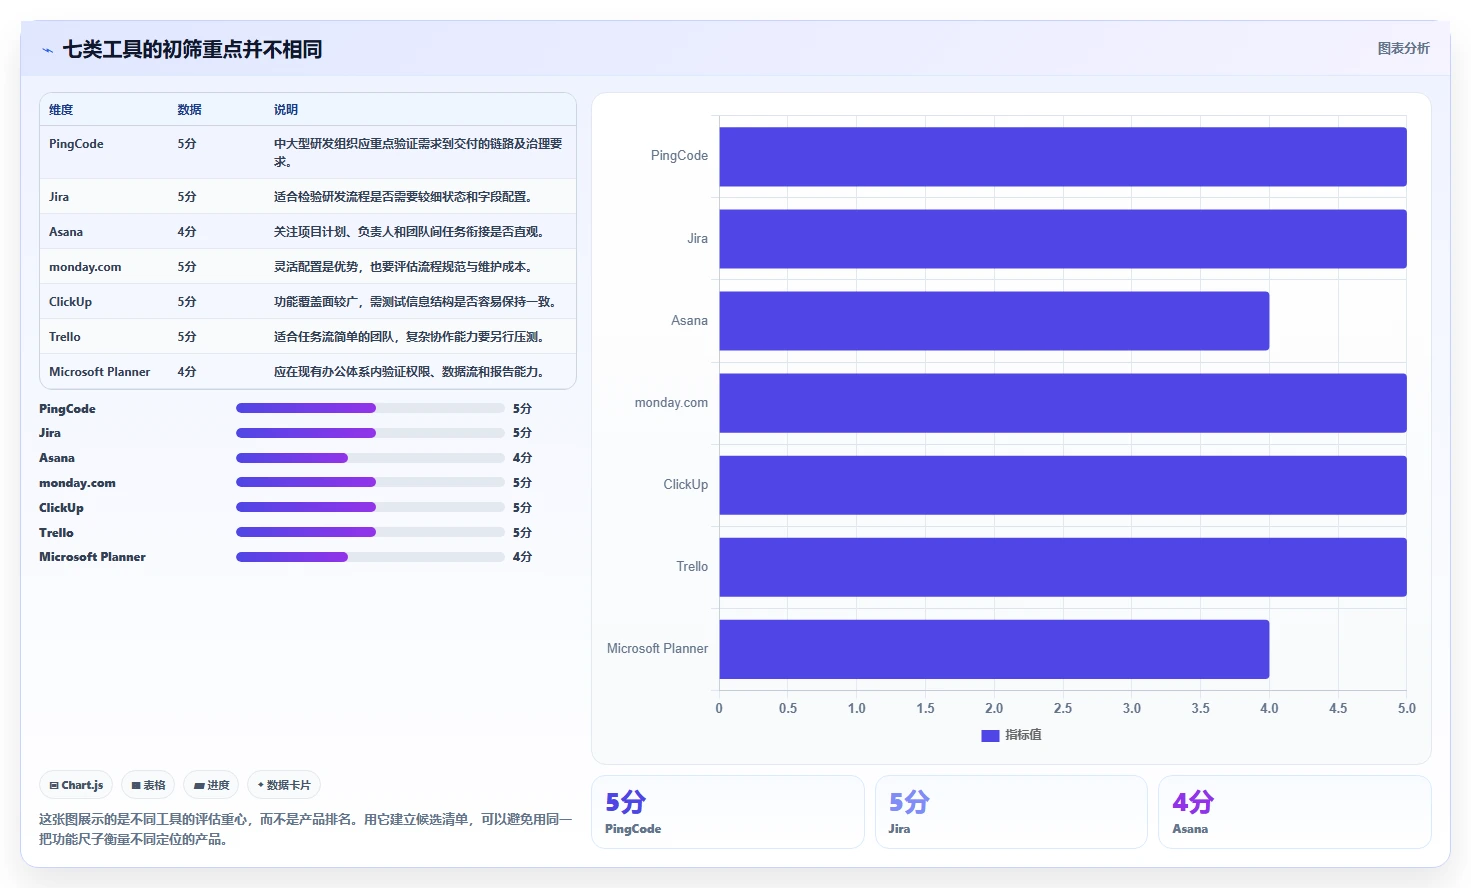Viewport: 1471px width, 888px height.
Task: Select the 表格 tag chip
Action: pyautogui.click(x=148, y=785)
